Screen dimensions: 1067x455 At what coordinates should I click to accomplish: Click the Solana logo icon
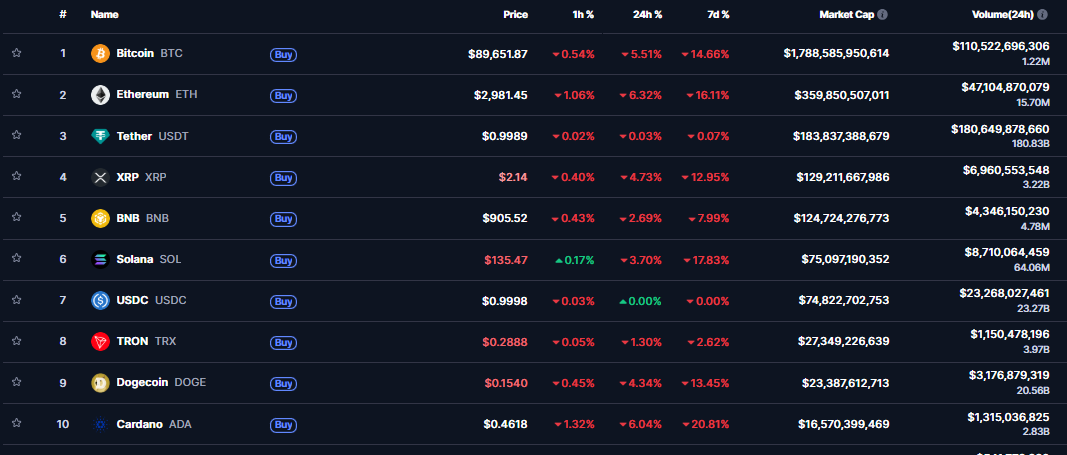(x=100, y=259)
